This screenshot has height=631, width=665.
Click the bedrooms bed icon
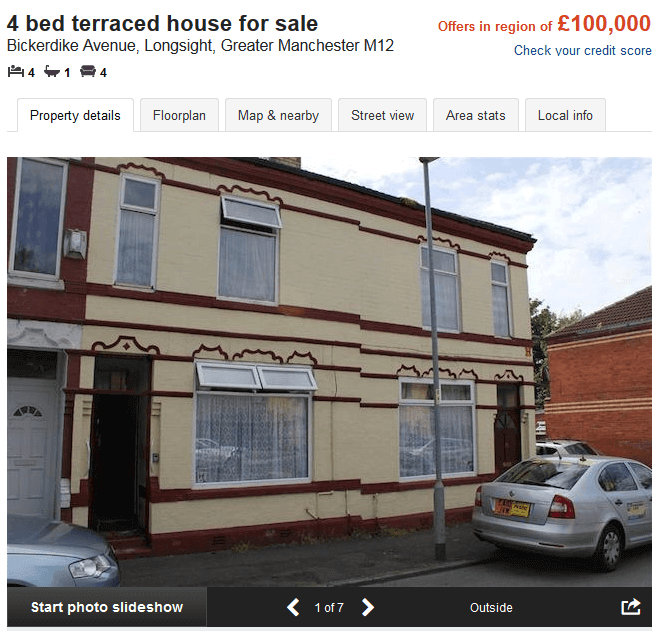click(x=16, y=71)
